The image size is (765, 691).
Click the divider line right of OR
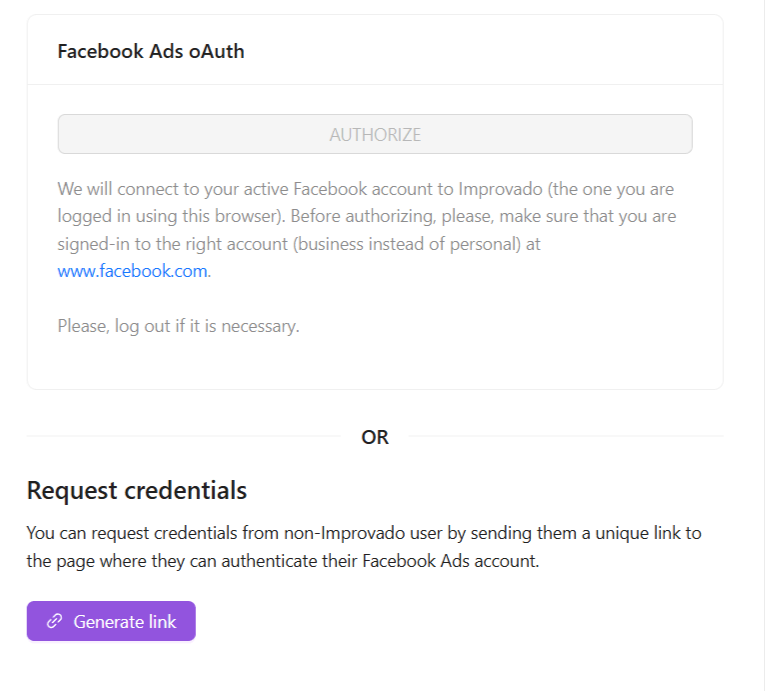(565, 436)
